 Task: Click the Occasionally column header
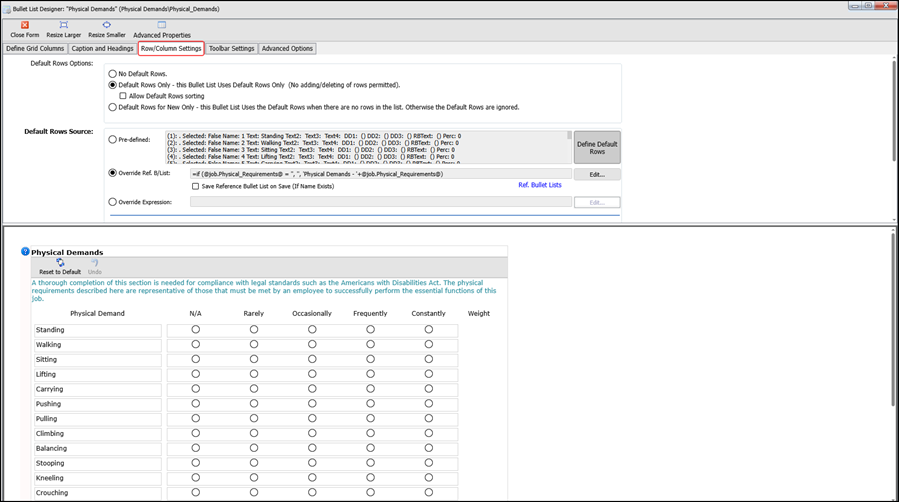(312, 314)
